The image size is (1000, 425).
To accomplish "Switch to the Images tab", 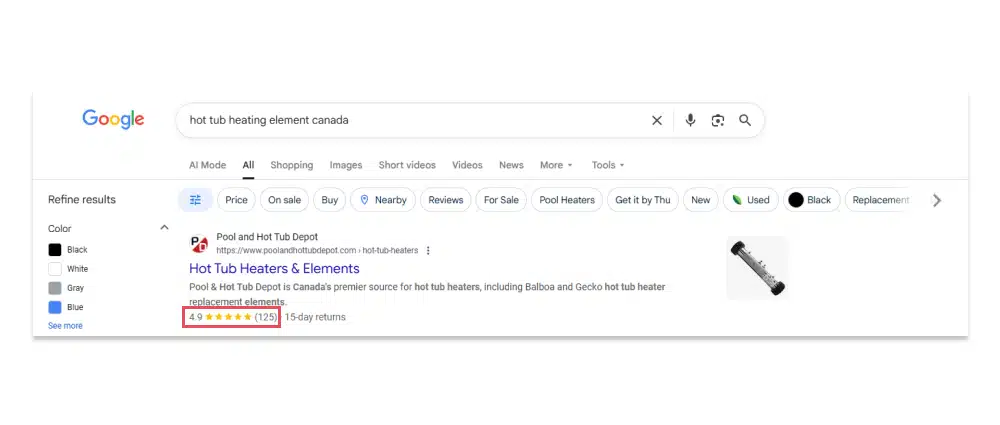I will coord(346,165).
